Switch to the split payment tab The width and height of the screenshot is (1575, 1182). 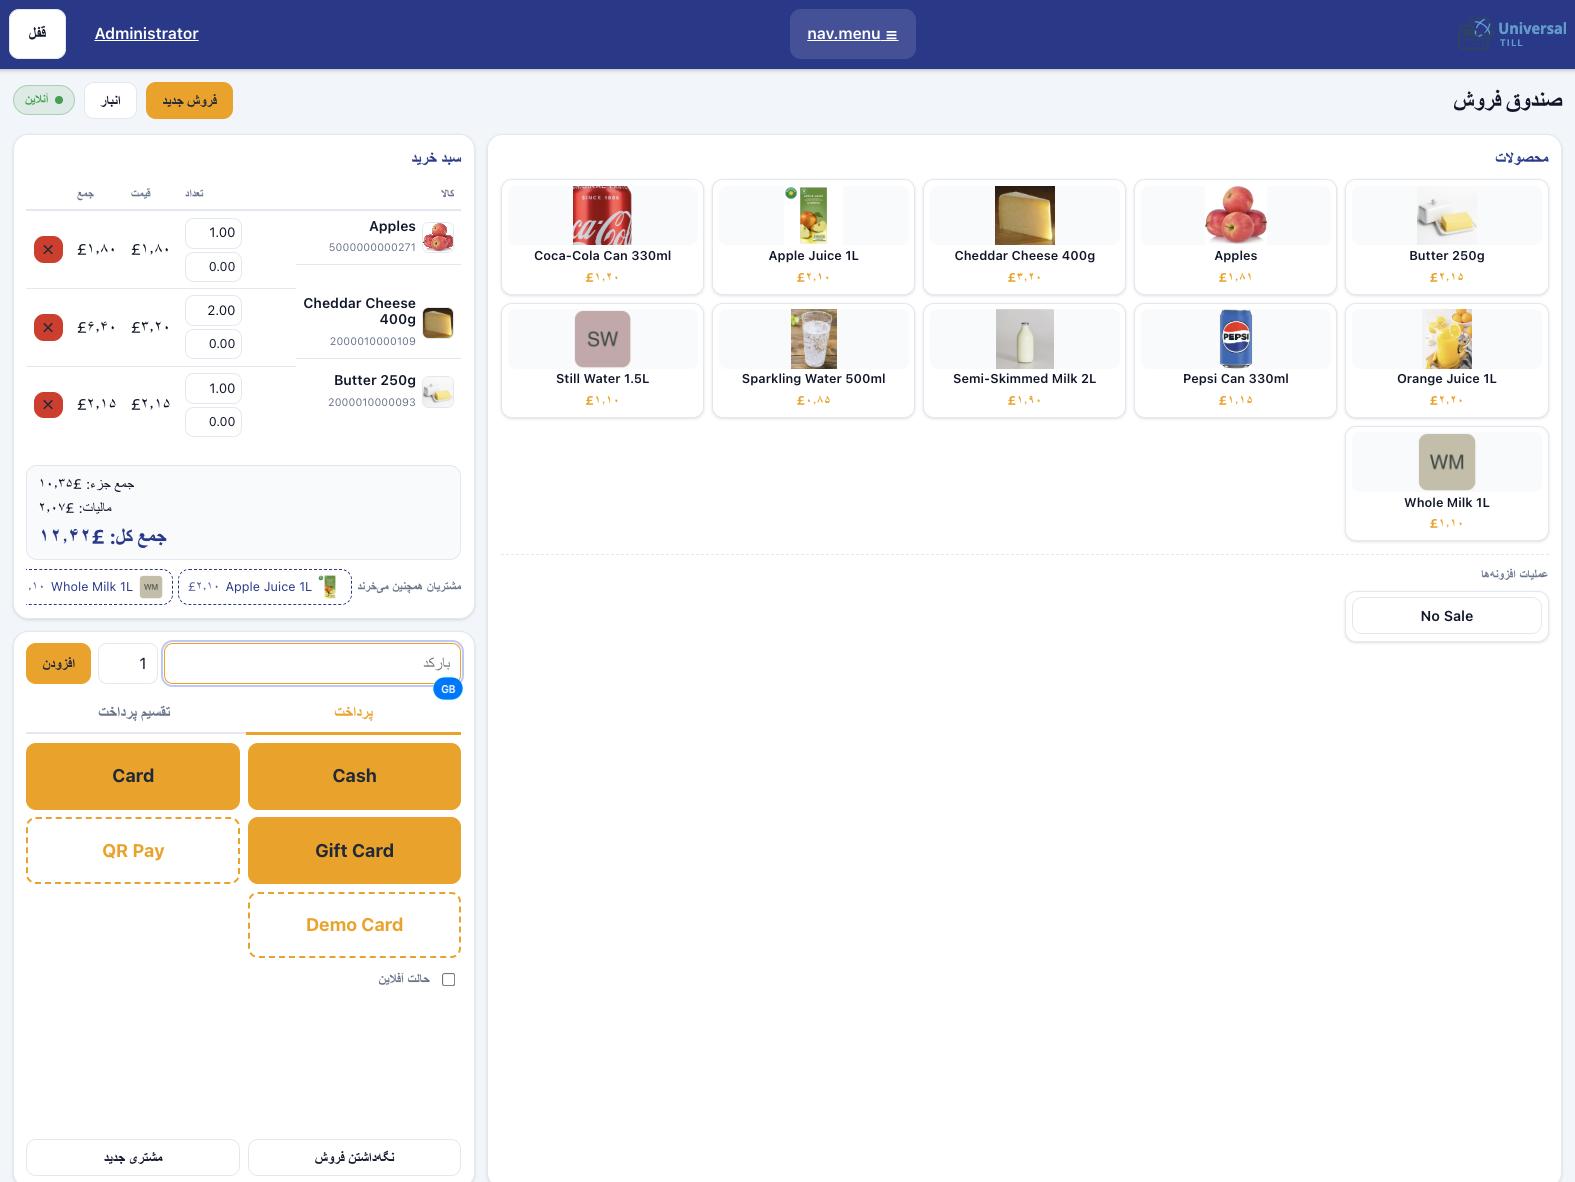click(134, 712)
